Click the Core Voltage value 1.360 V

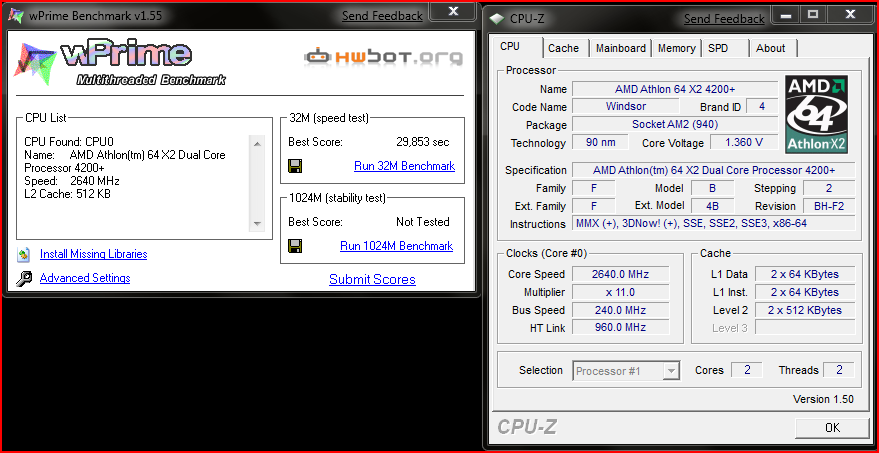[x=744, y=142]
